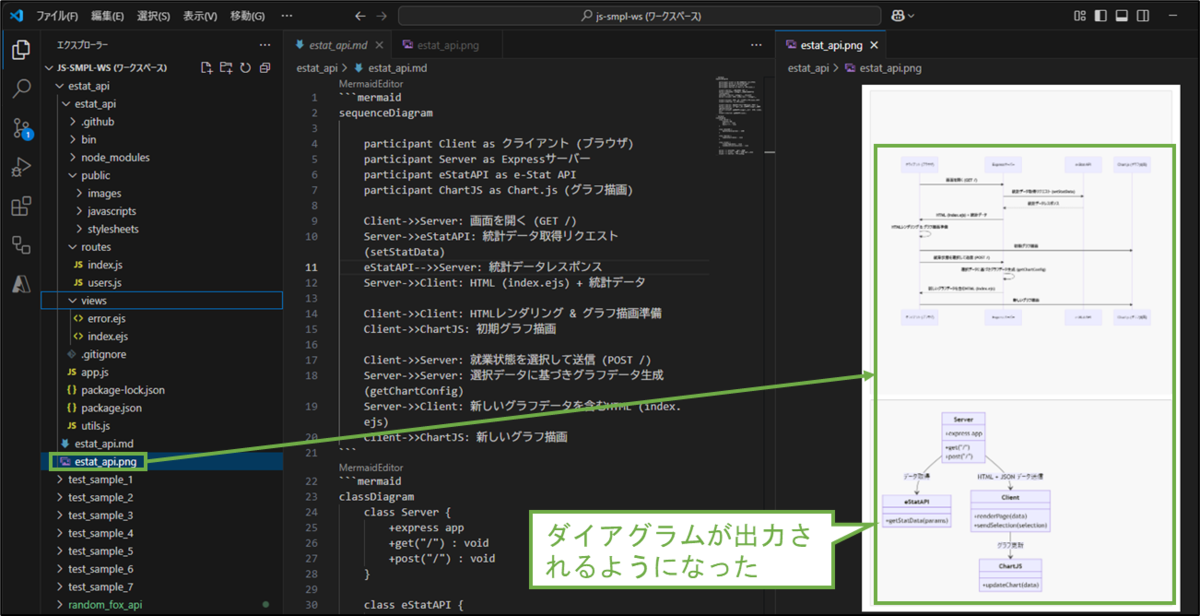
Task: Close estat_api.png tab in right group
Action: (x=874, y=45)
